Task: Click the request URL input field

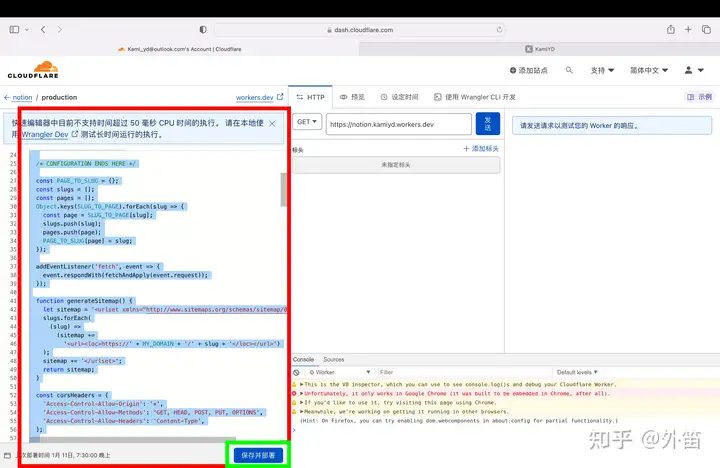Action: 399,124
